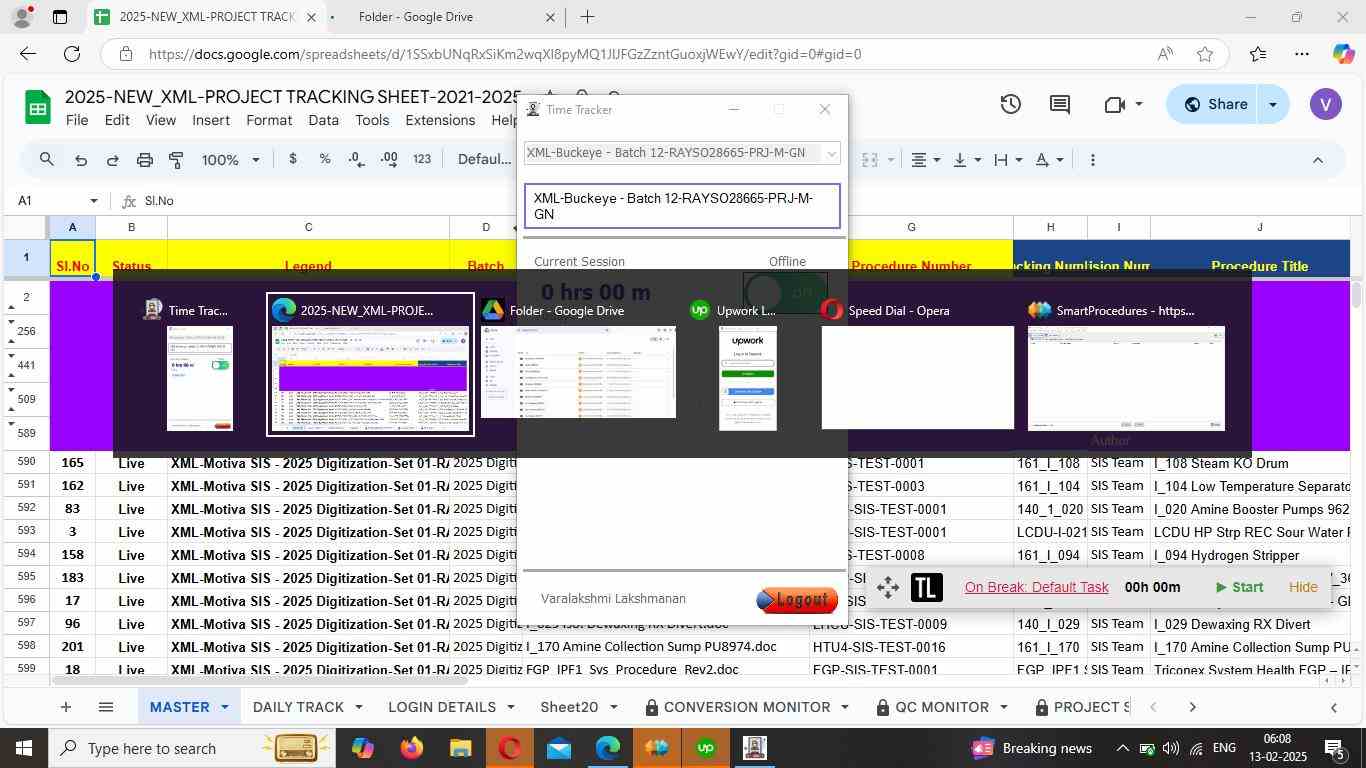Open the comments panel icon
The height and width of the screenshot is (768, 1366).
pos(1059,104)
